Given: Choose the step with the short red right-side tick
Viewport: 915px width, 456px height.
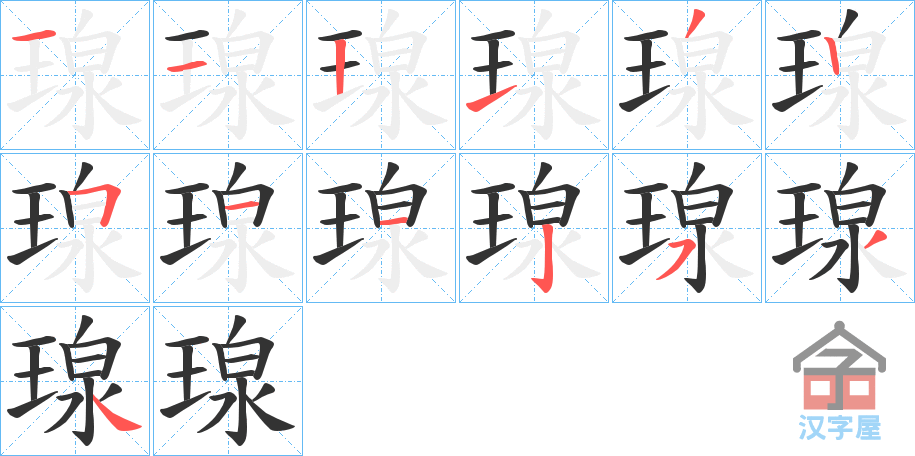Looking at the screenshot, I should coord(839,228).
